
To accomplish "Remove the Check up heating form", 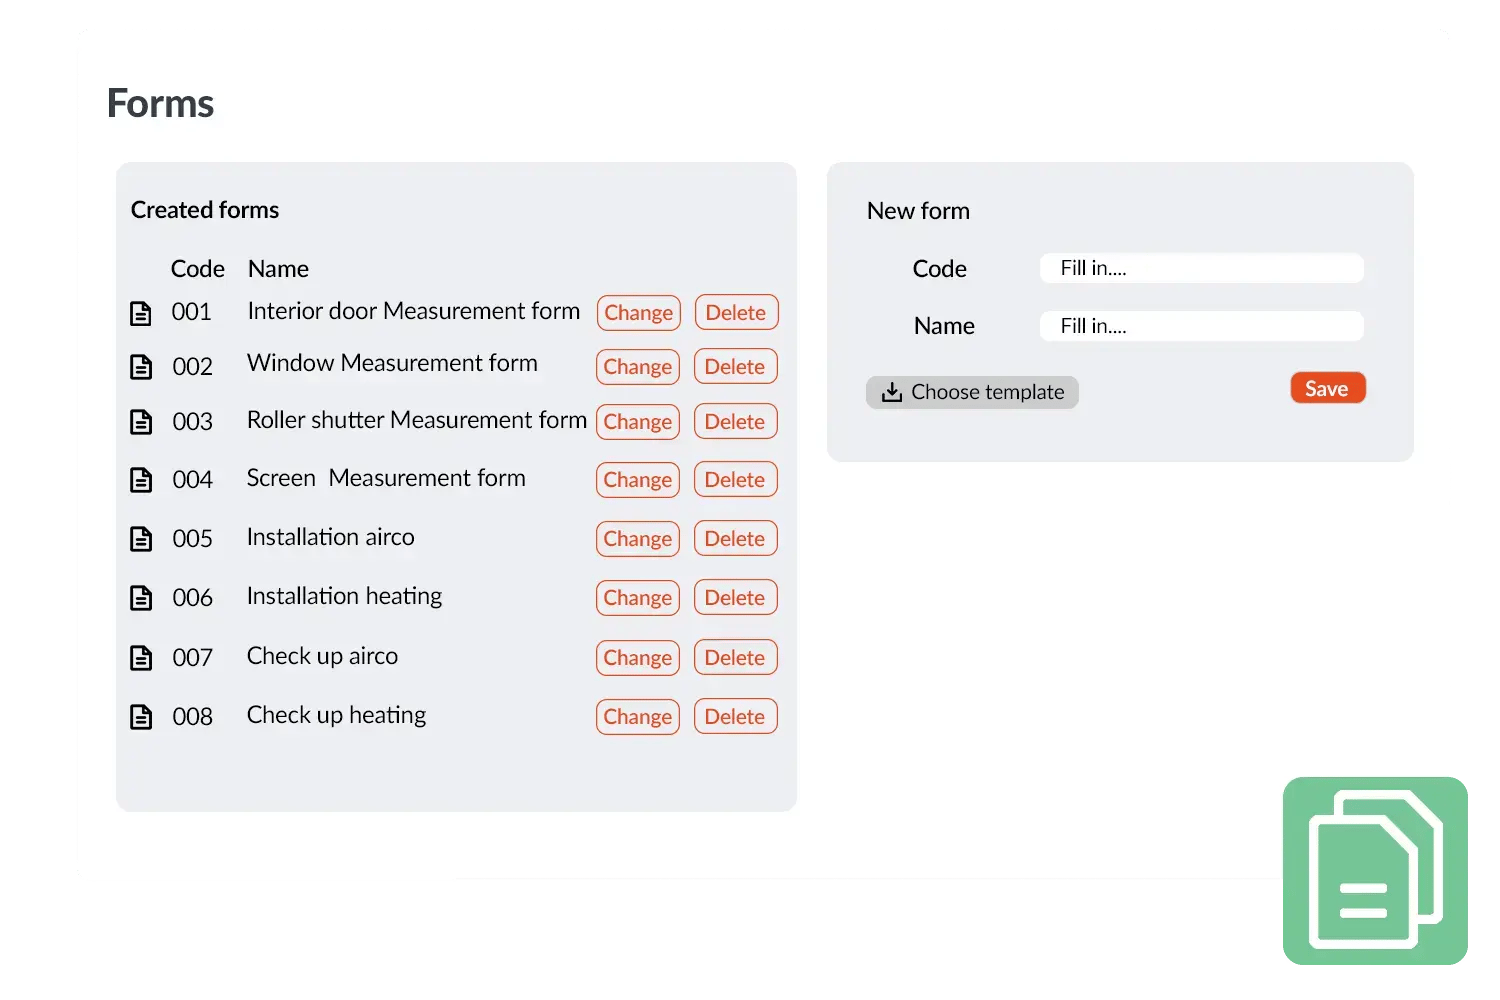I will pos(735,717).
